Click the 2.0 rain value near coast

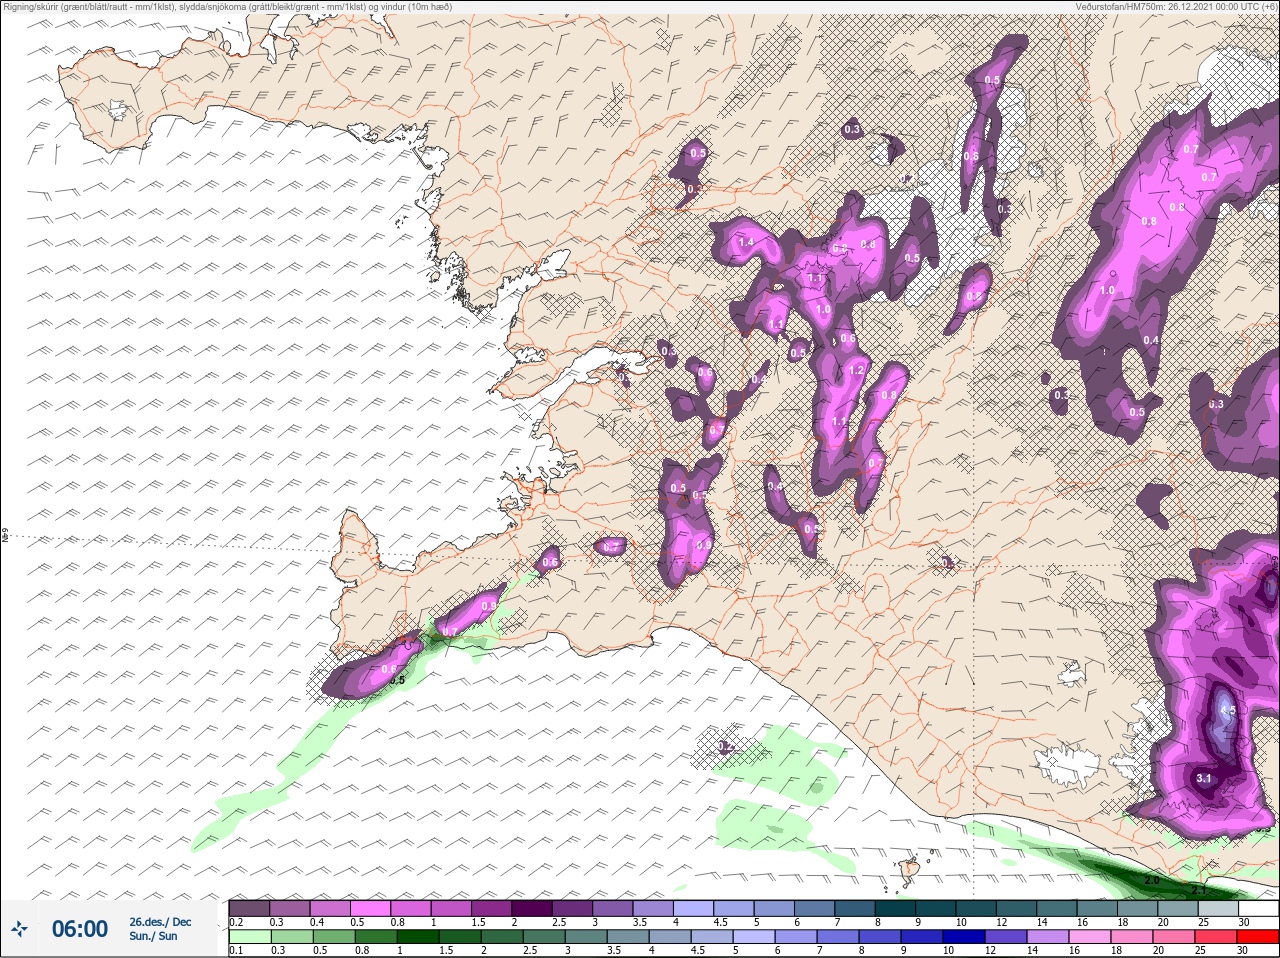click(1152, 880)
